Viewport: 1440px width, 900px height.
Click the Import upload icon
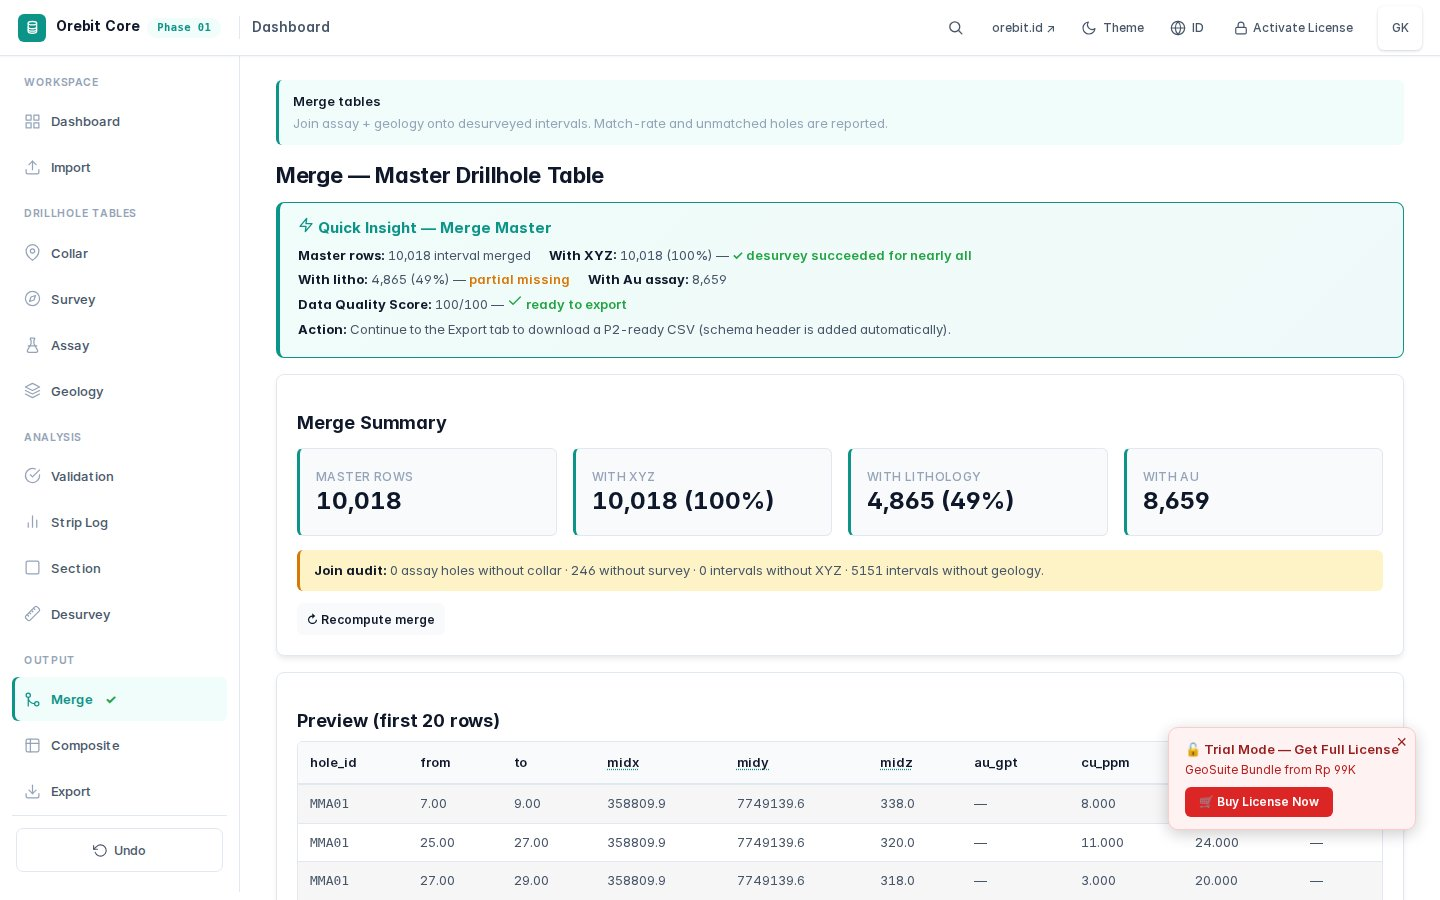[x=32, y=168]
